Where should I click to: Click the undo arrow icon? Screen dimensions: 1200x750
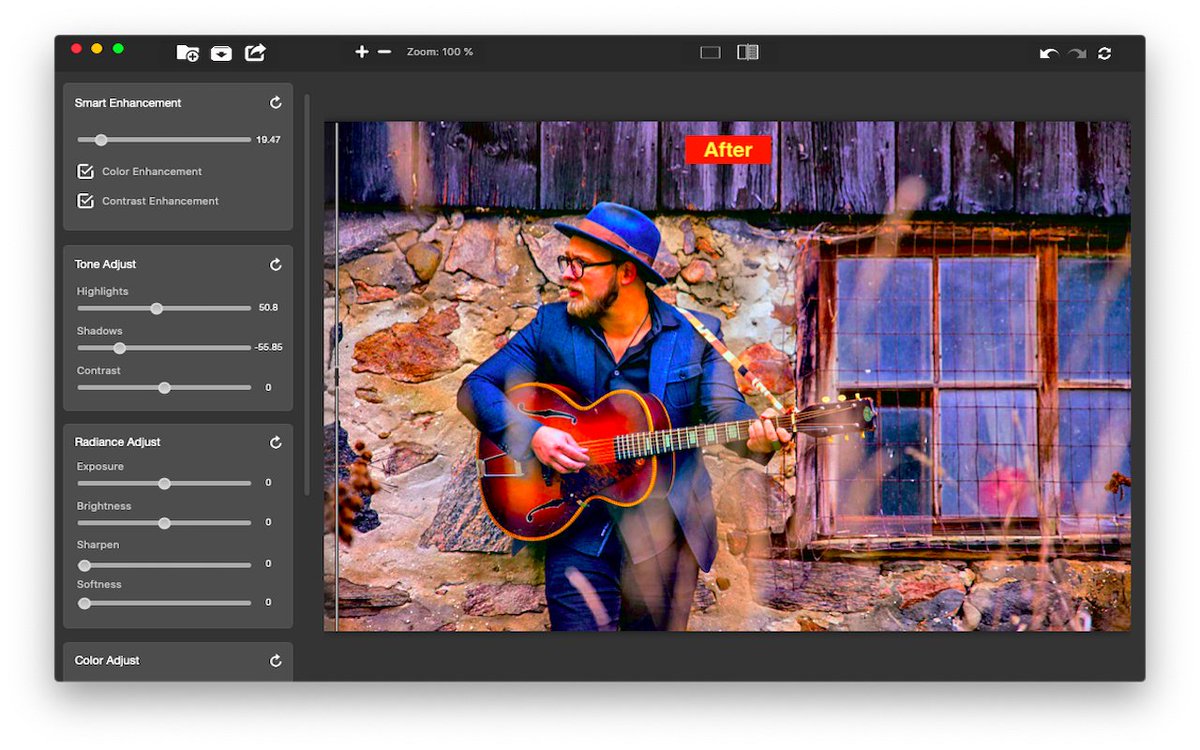coord(1048,53)
